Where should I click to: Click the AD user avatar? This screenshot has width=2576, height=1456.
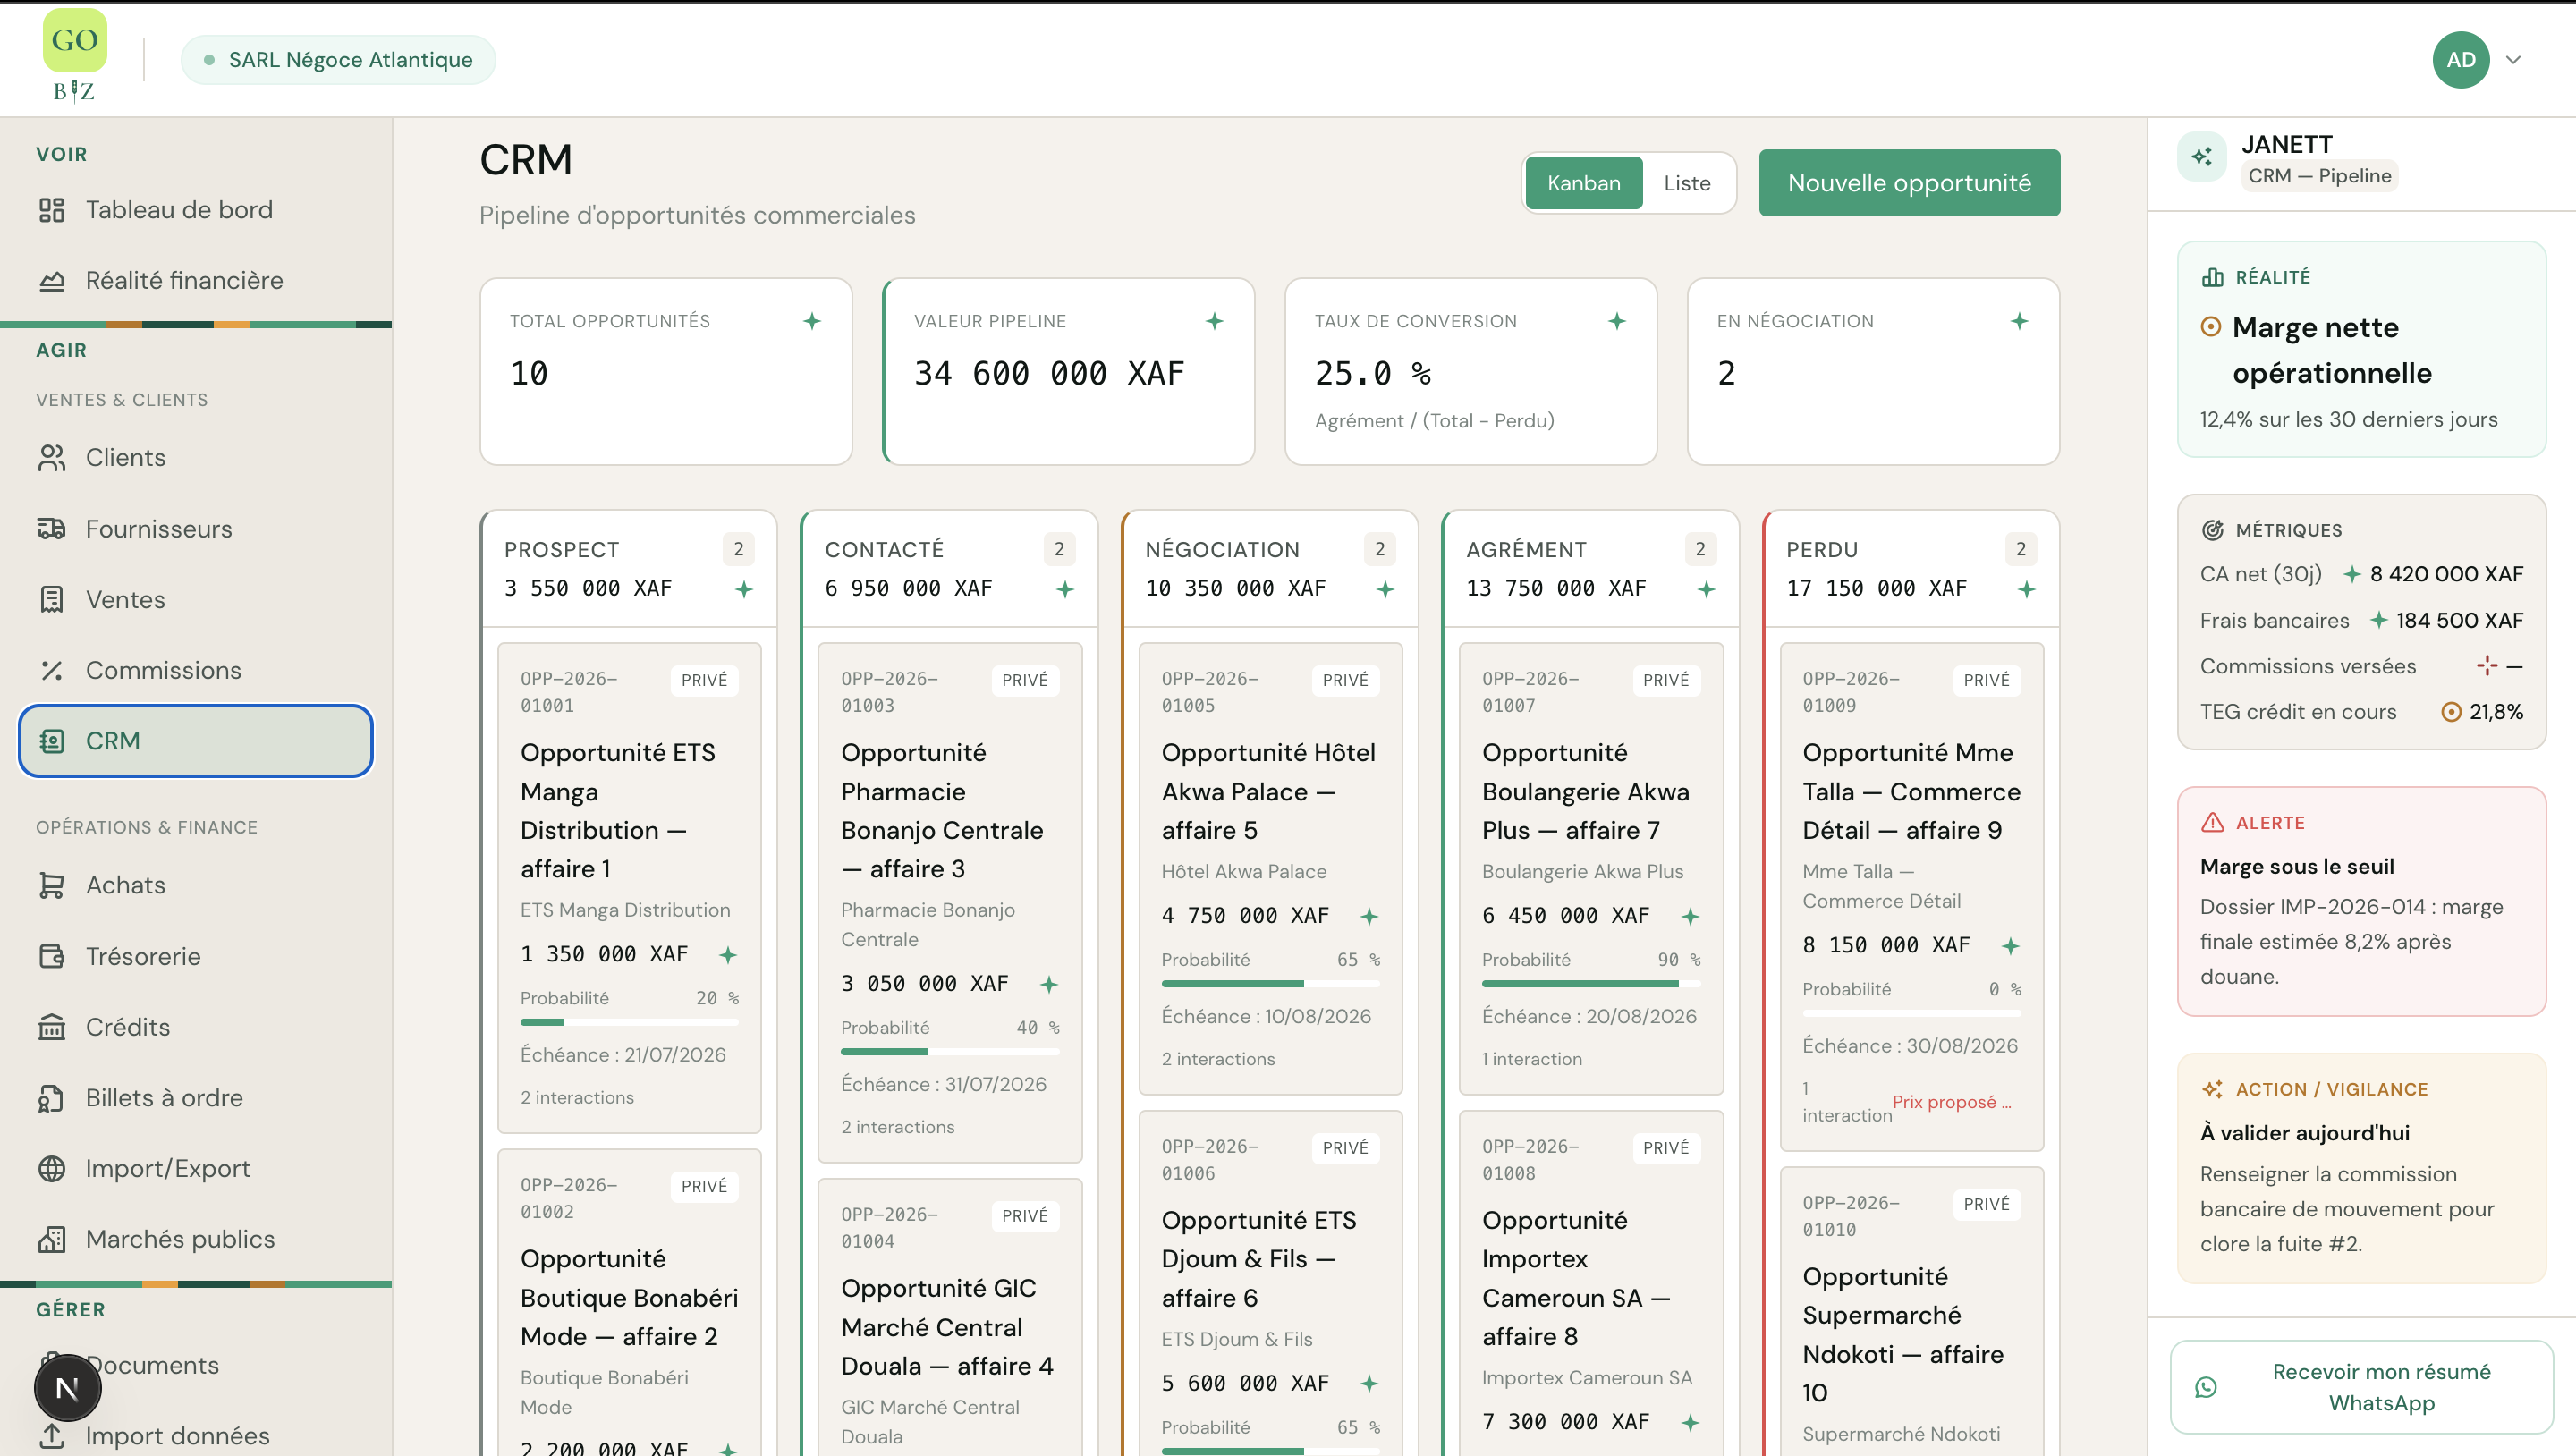click(2460, 60)
